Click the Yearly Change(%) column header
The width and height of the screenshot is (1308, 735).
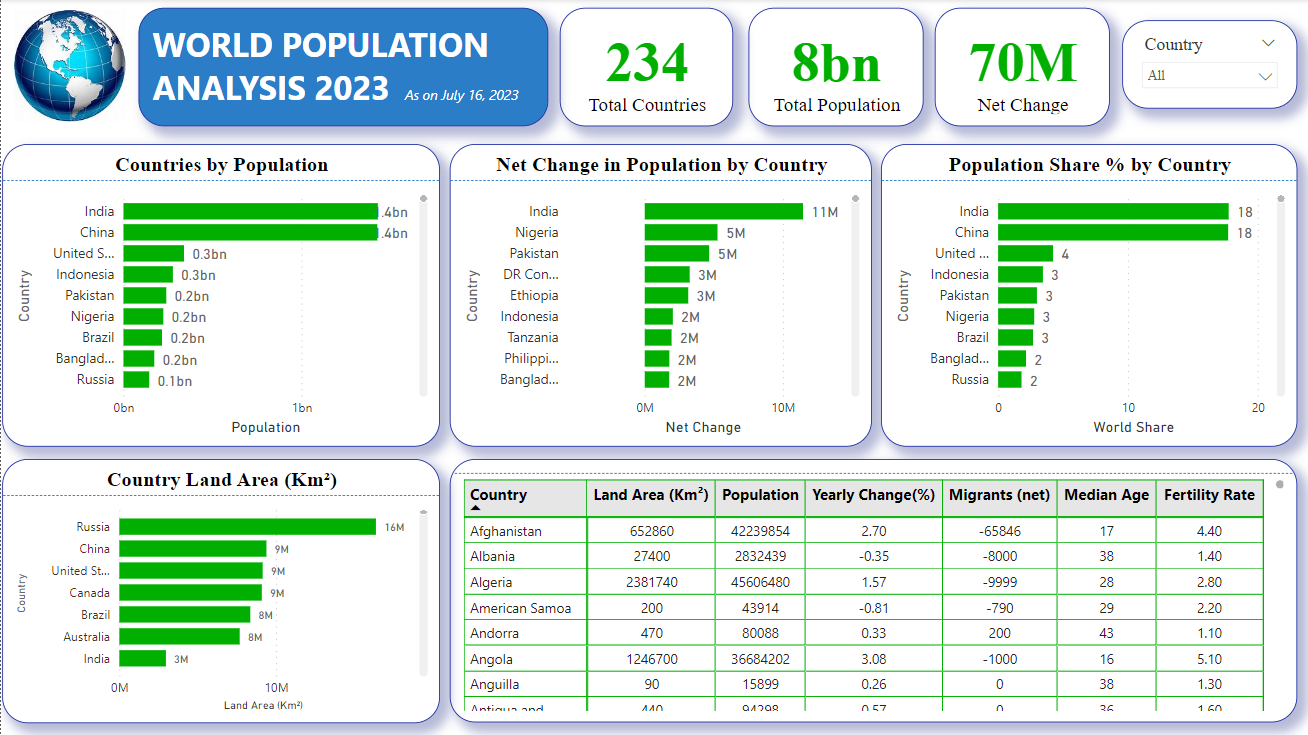(x=873, y=495)
